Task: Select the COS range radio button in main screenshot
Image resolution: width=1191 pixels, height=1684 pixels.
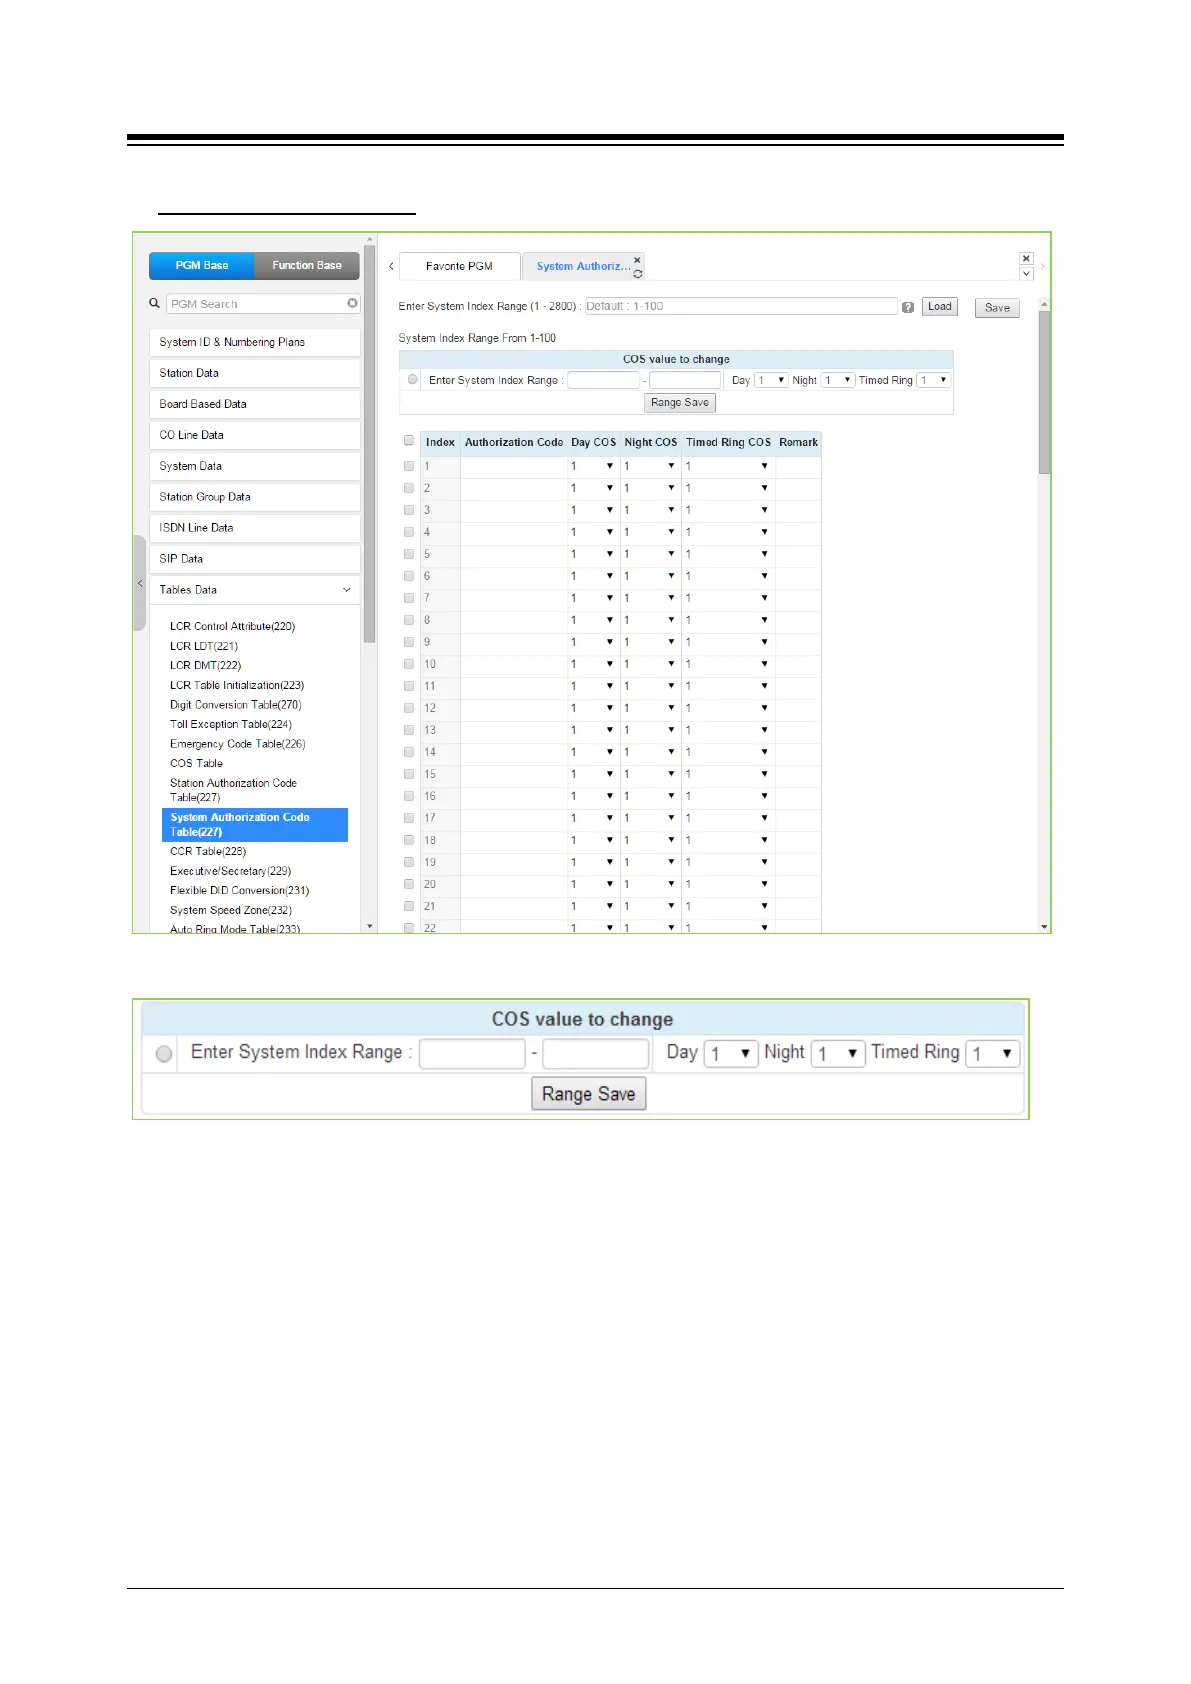Action: click(x=413, y=379)
